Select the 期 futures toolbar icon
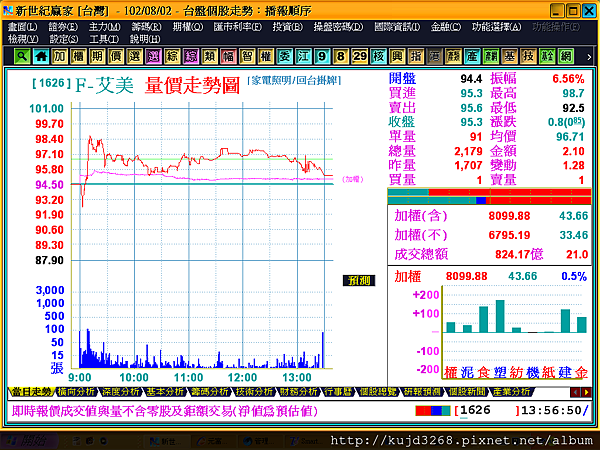600x450 pixels. [97, 57]
